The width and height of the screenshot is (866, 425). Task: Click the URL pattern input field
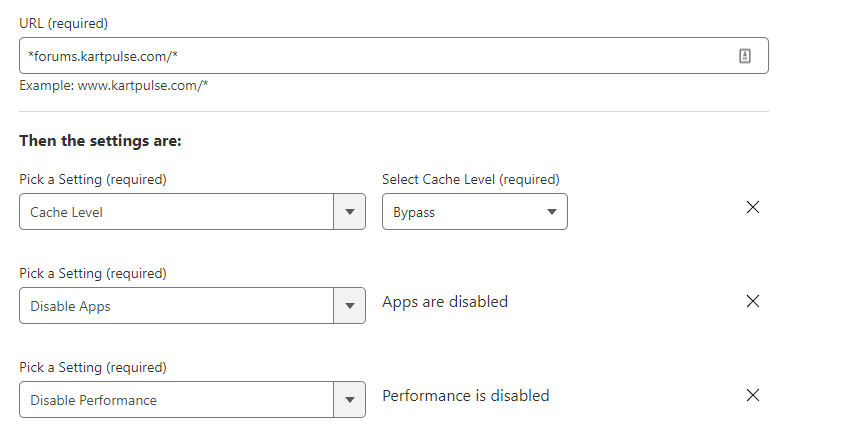tap(393, 56)
